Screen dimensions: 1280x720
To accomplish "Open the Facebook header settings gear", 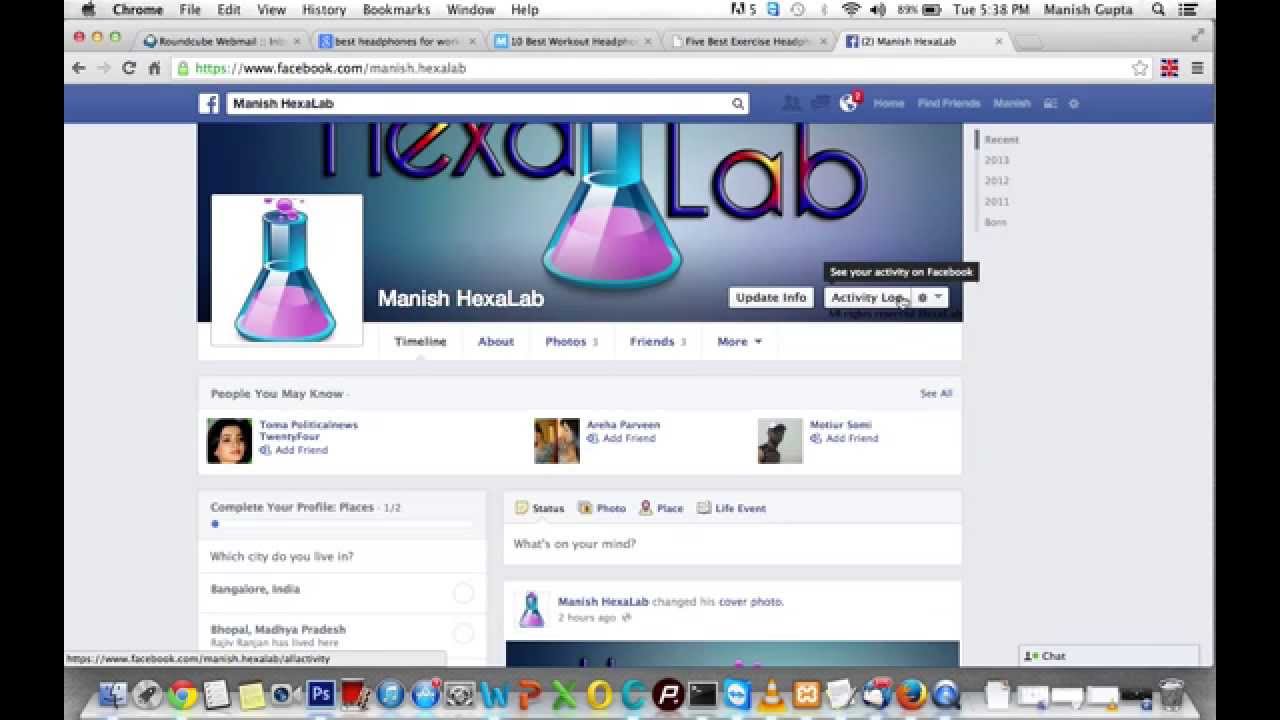I will 1074,103.
